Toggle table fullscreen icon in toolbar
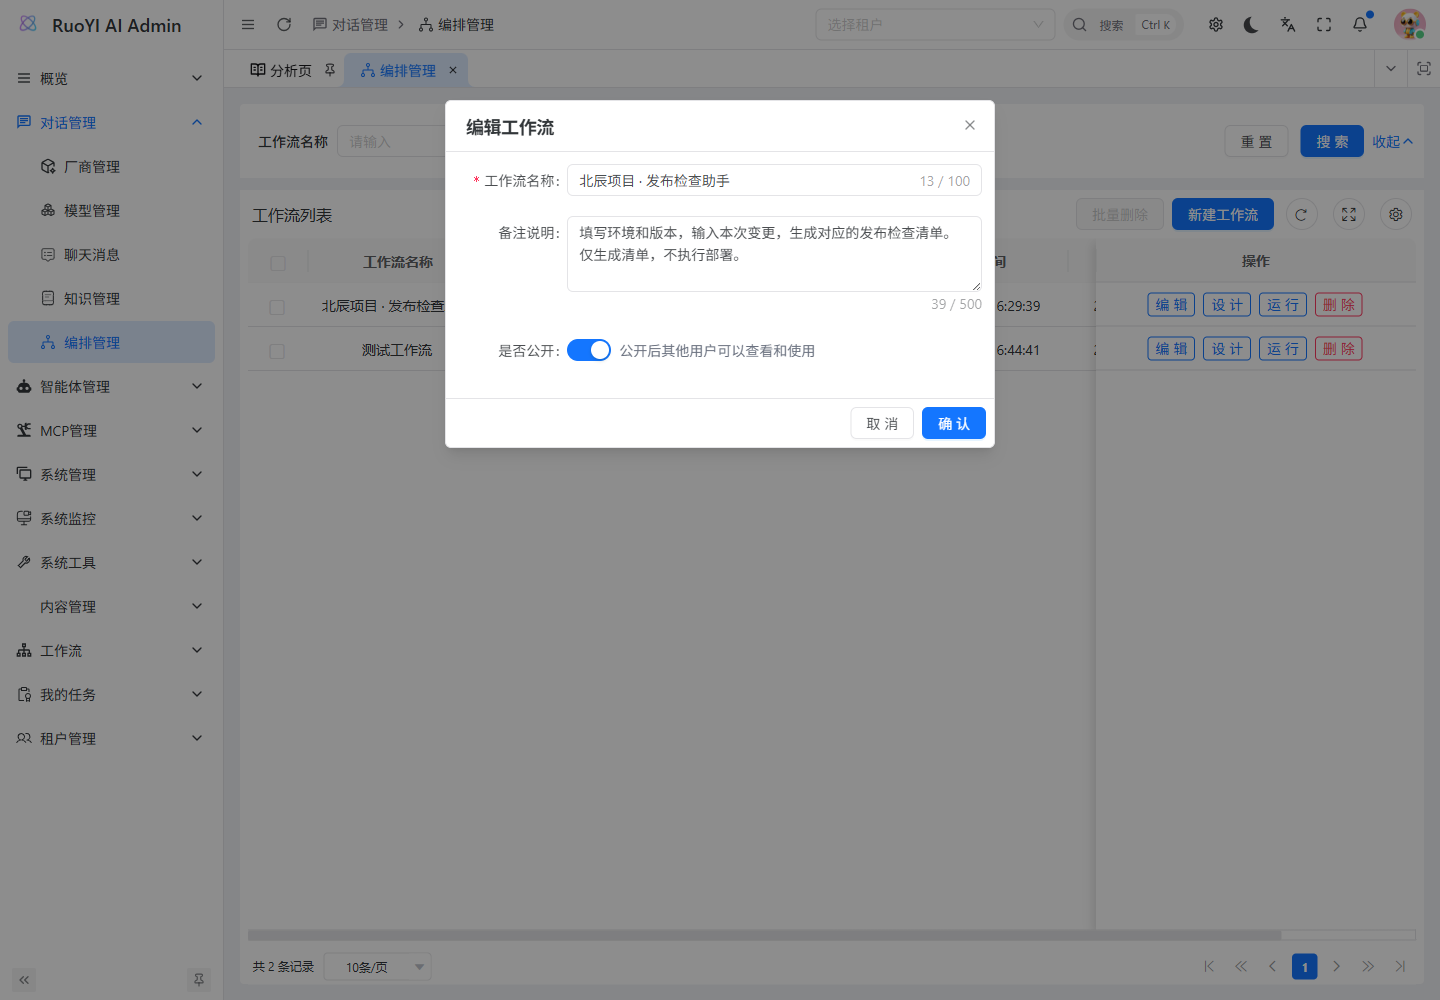The height and width of the screenshot is (1000, 1440). 1349,215
